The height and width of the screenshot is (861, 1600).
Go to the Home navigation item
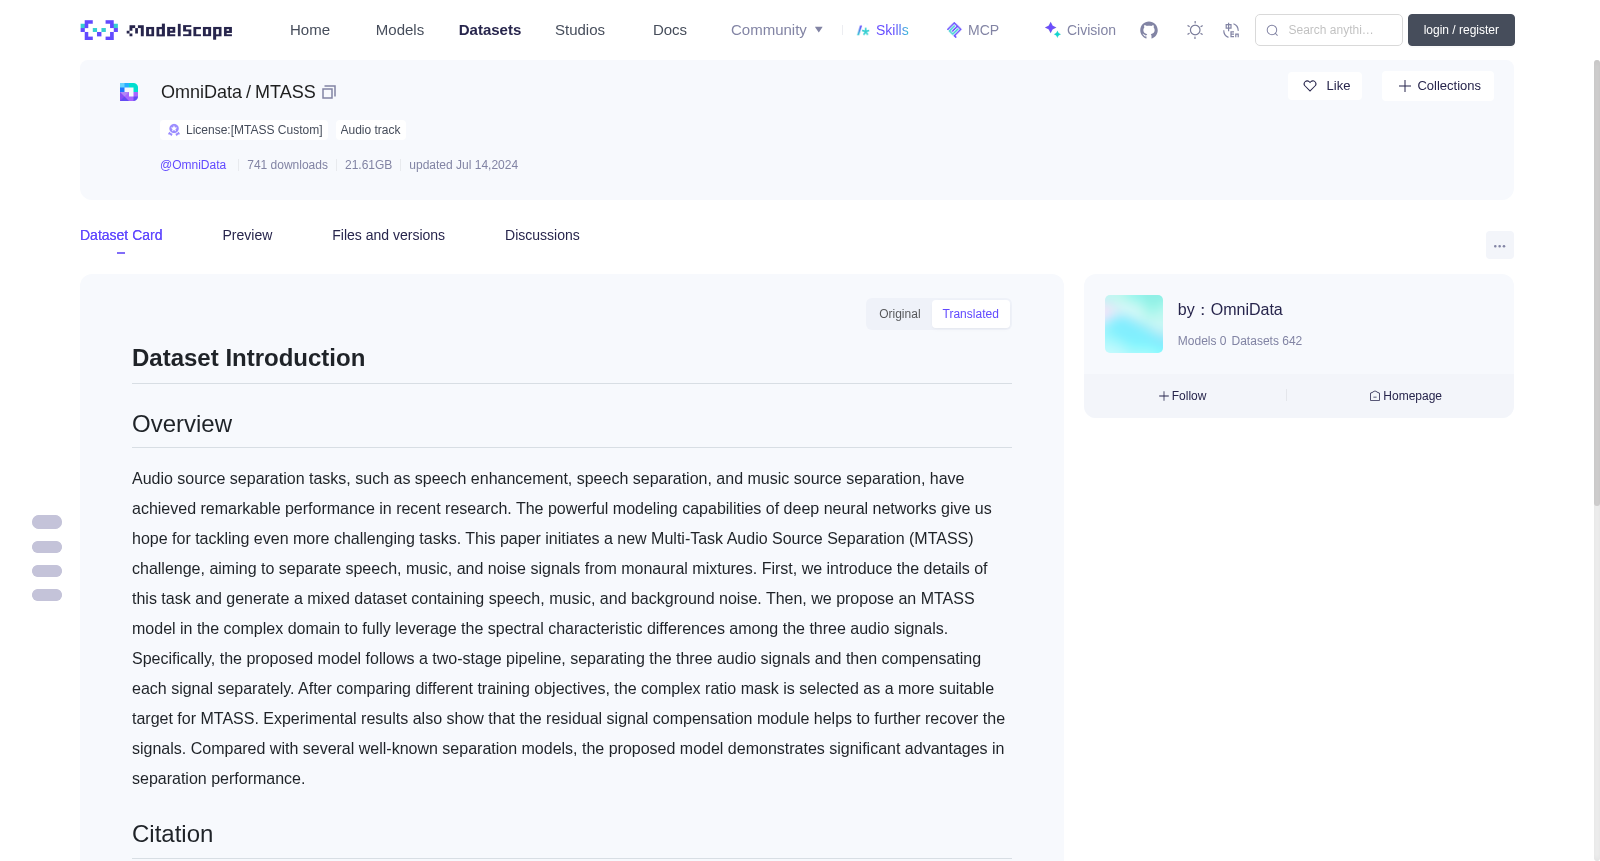310,30
